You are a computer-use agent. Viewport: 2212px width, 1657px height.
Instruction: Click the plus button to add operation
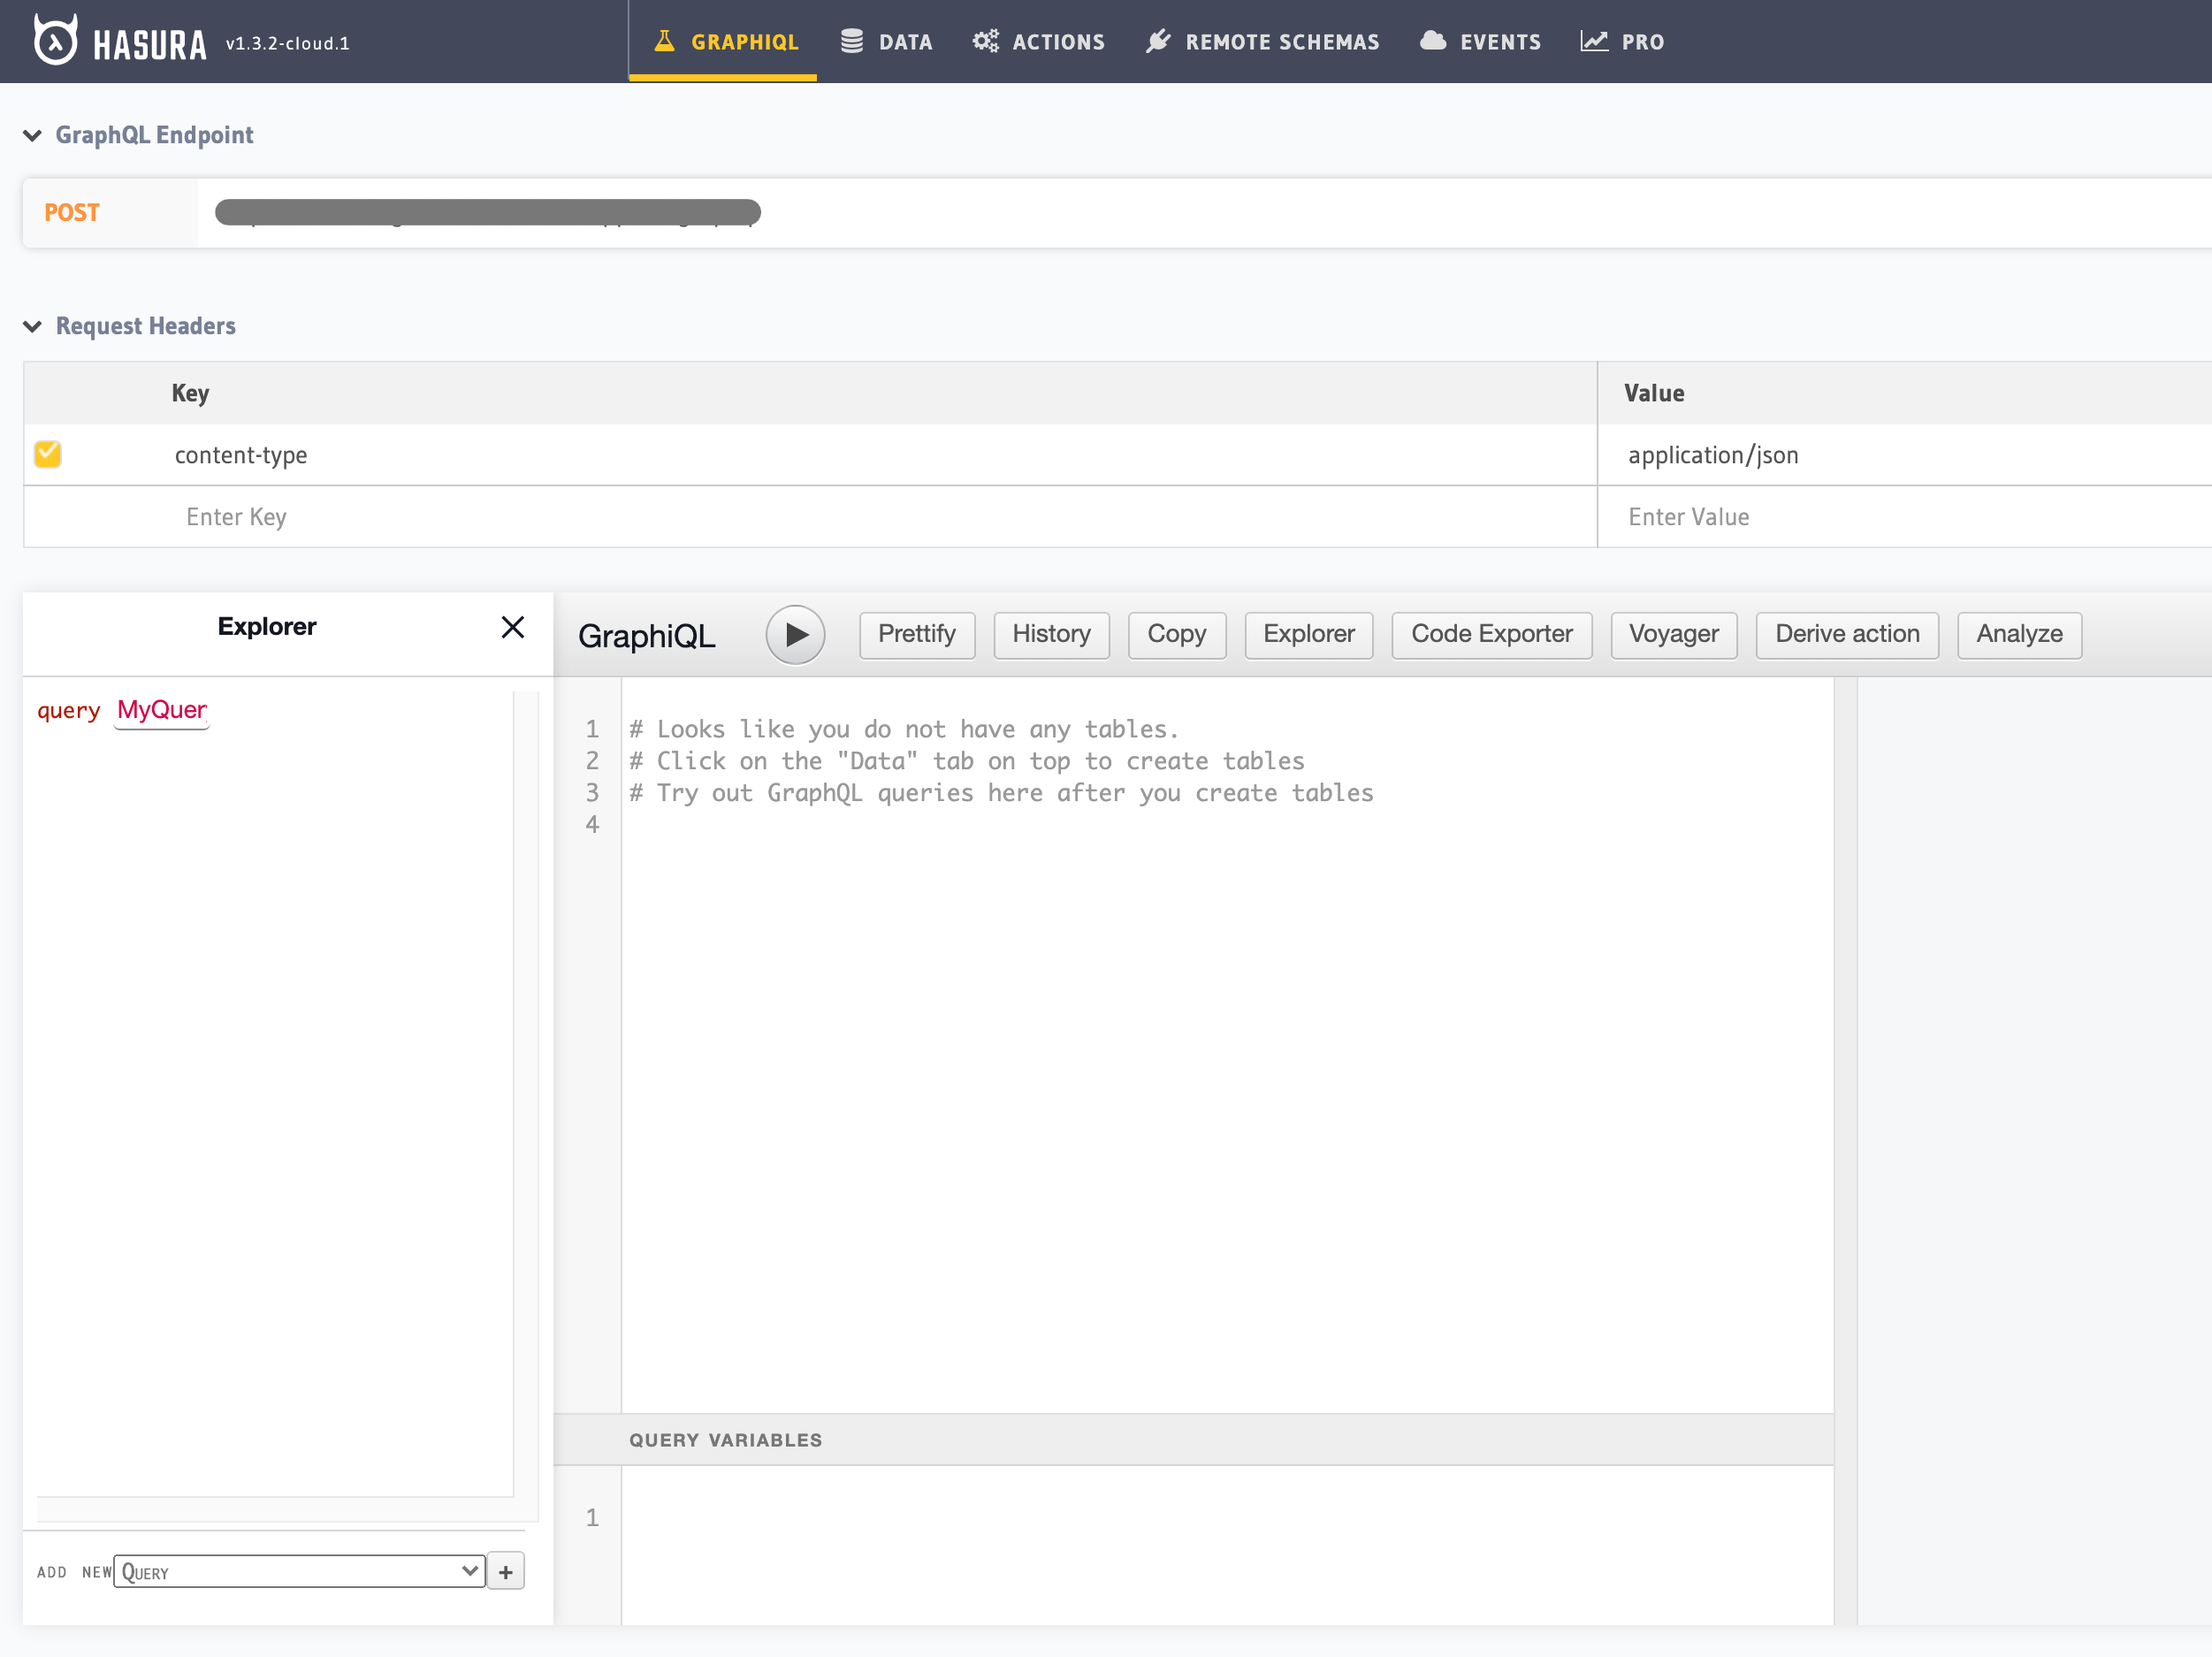click(506, 1571)
